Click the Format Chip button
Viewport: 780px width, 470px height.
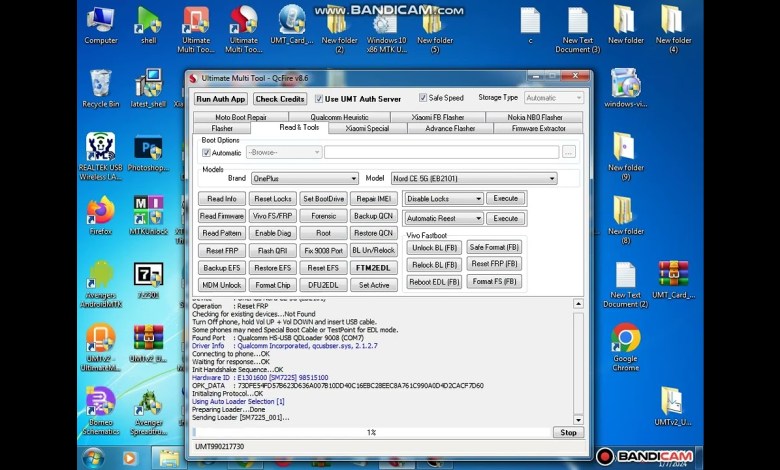(x=273, y=285)
